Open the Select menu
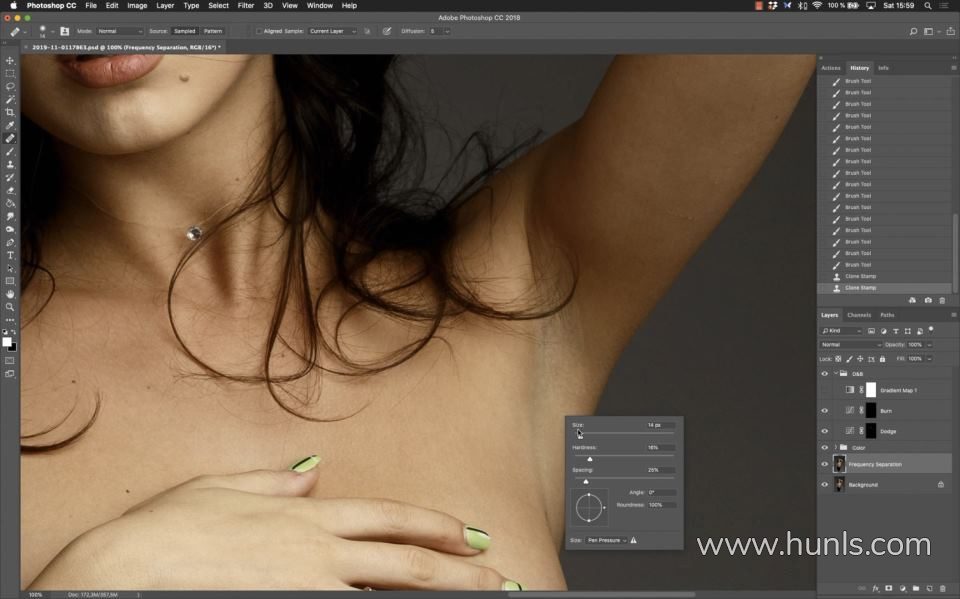This screenshot has height=599, width=960. [219, 6]
